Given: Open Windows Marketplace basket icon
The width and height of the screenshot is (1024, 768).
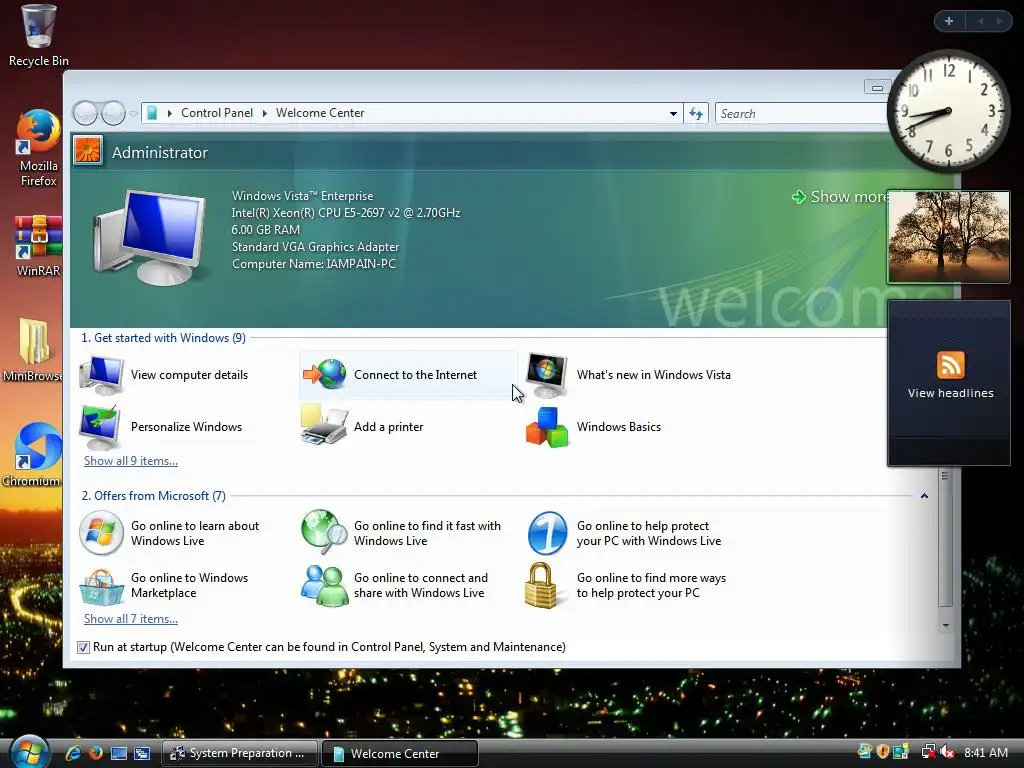Looking at the screenshot, I should tap(101, 586).
